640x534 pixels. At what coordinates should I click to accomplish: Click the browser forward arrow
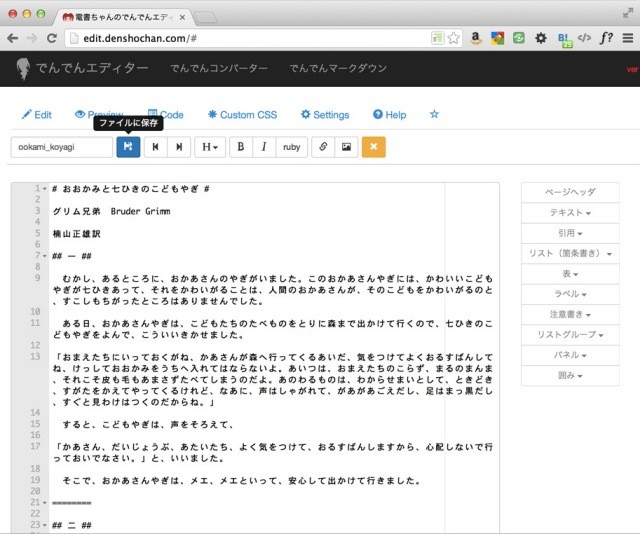click(x=31, y=38)
